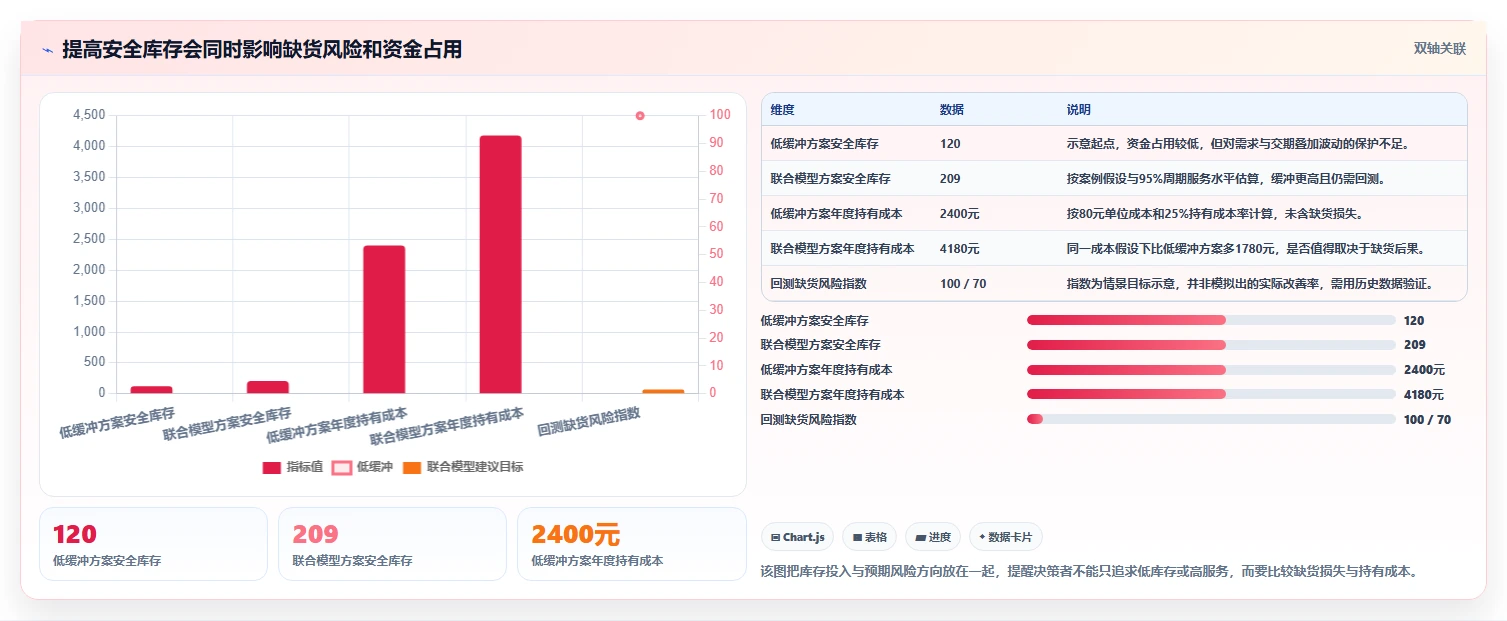Click the 联合模型方案年度持有成本 progress bar
The image size is (1507, 621).
click(1211, 394)
